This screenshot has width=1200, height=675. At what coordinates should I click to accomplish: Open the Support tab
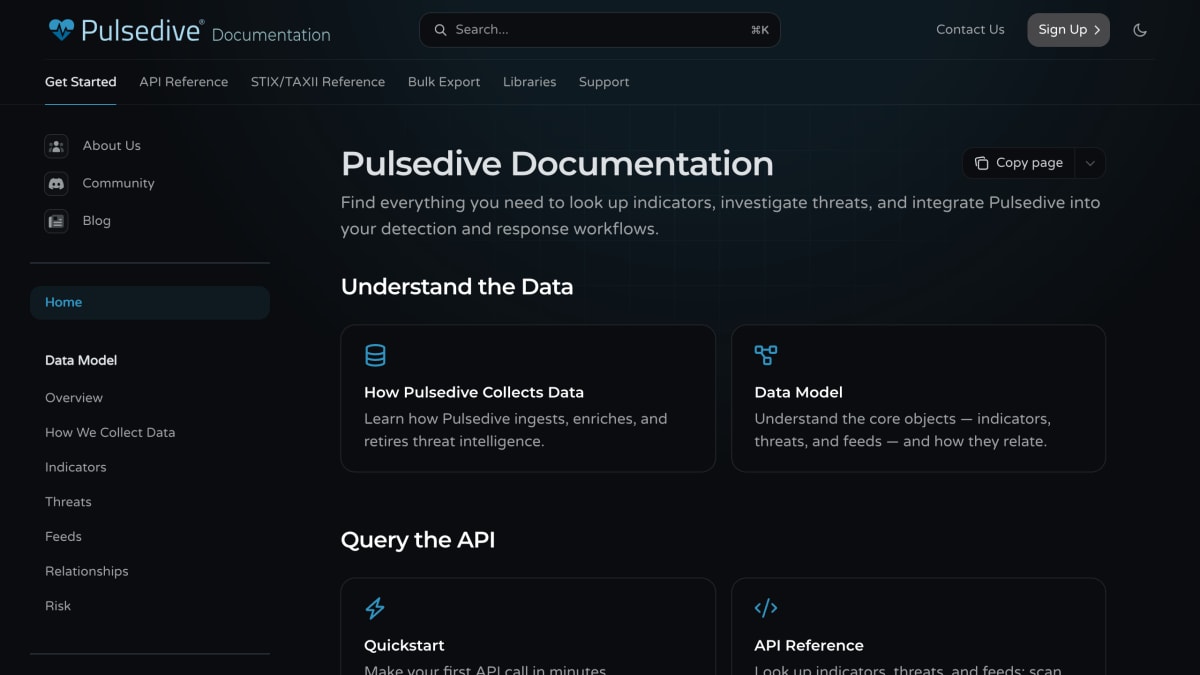coord(604,82)
